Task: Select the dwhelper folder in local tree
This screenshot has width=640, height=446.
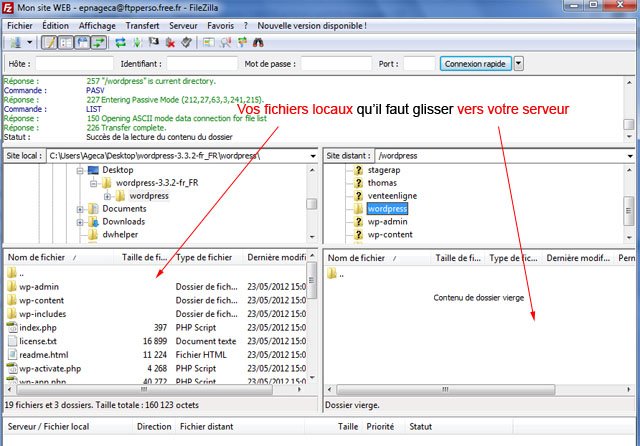Action: click(120, 235)
